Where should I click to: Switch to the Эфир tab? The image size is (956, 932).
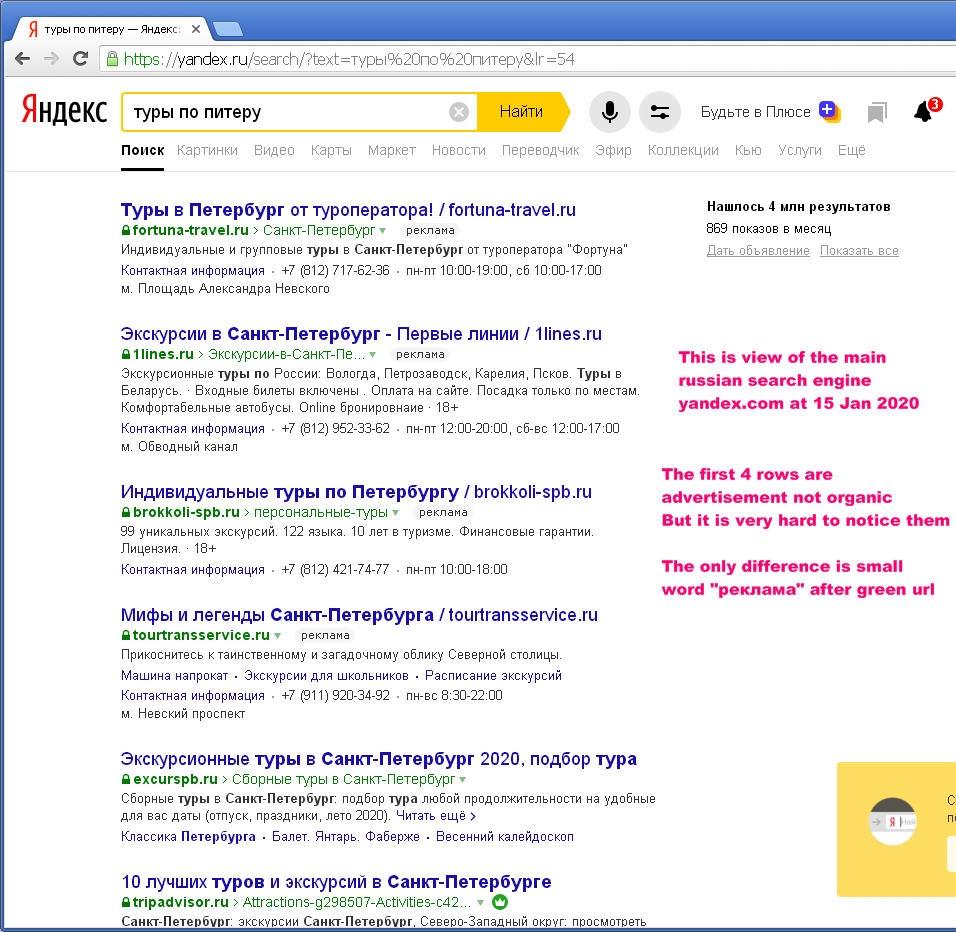pyautogui.click(x=613, y=150)
